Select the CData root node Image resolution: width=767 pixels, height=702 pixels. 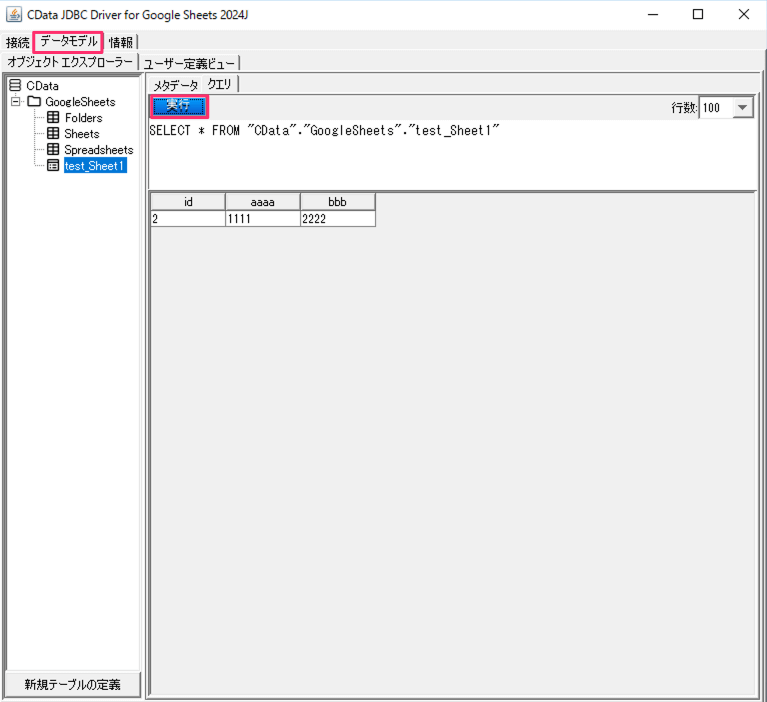point(42,86)
